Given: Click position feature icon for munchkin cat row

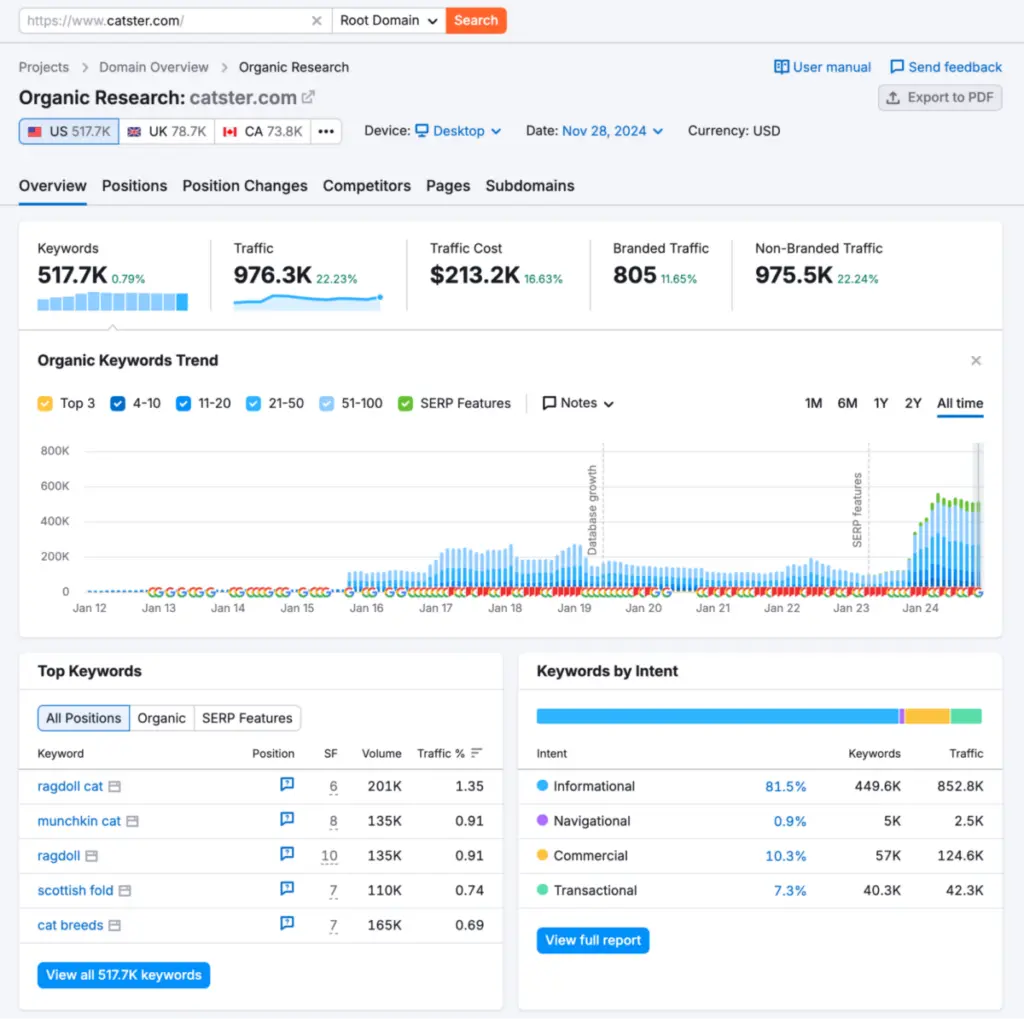Looking at the screenshot, I should (x=287, y=820).
